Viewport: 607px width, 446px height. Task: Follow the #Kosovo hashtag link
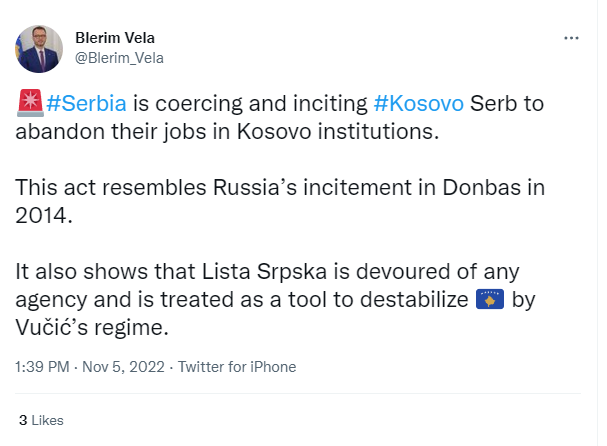coord(417,103)
